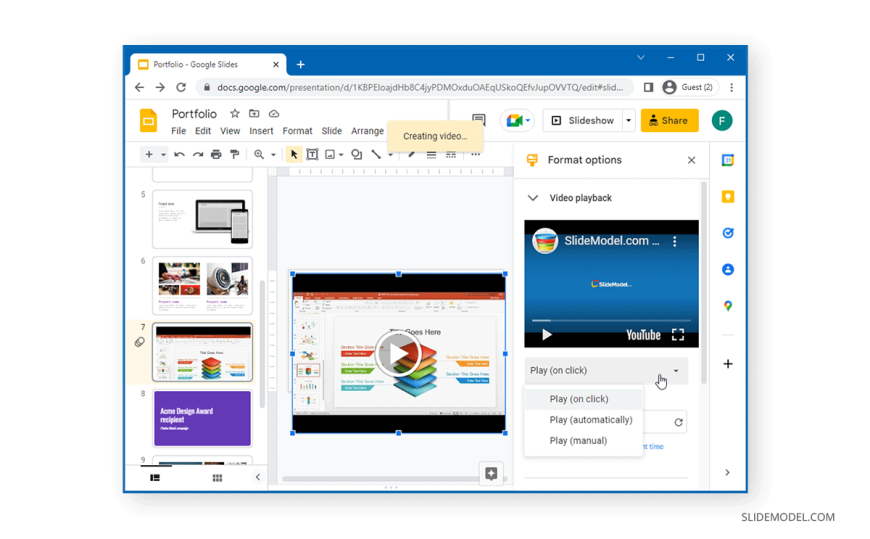
Task: Open the Format menu
Action: click(x=297, y=131)
